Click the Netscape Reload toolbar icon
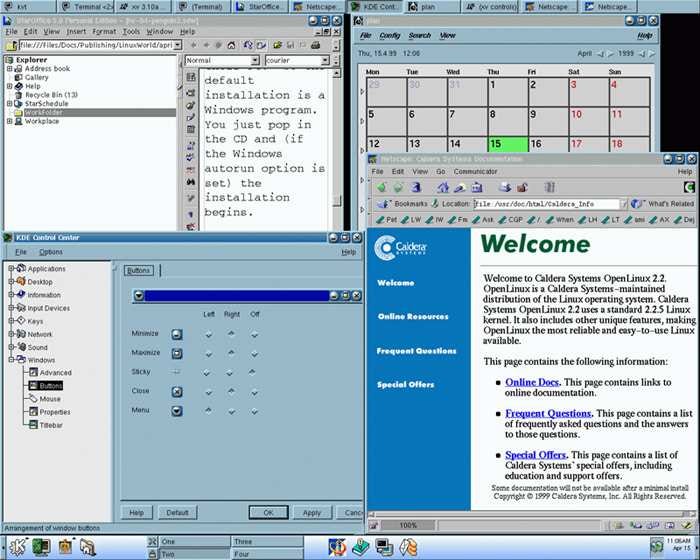Viewport: 700px width, 560px height. [416, 187]
